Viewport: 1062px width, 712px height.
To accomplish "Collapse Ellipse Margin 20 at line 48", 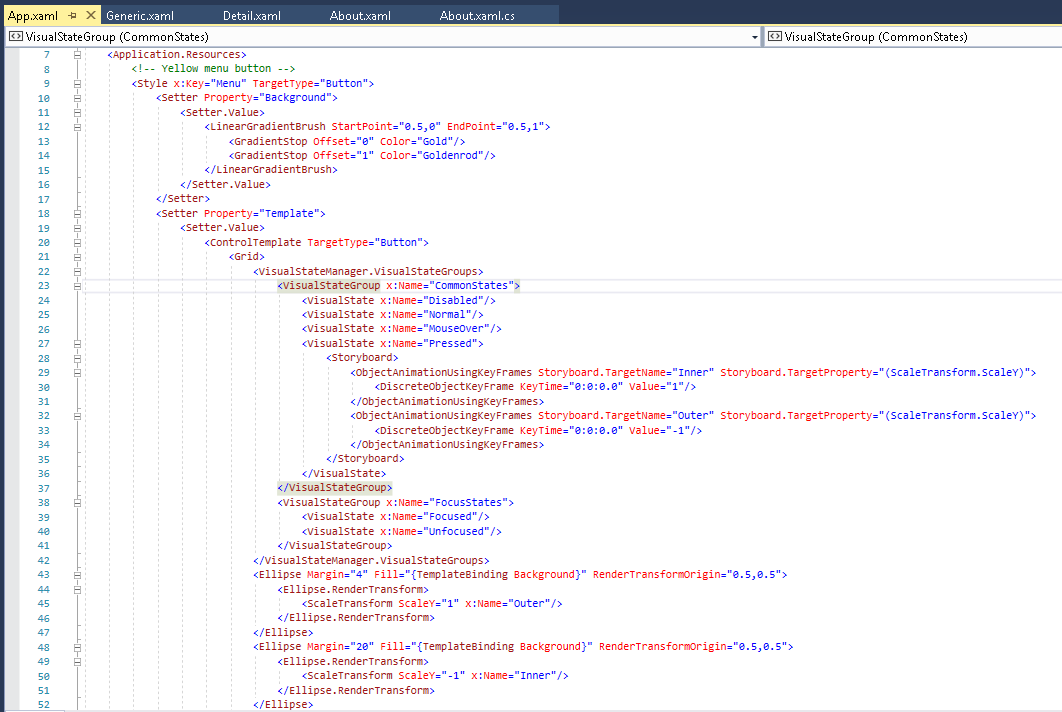I will 77,647.
